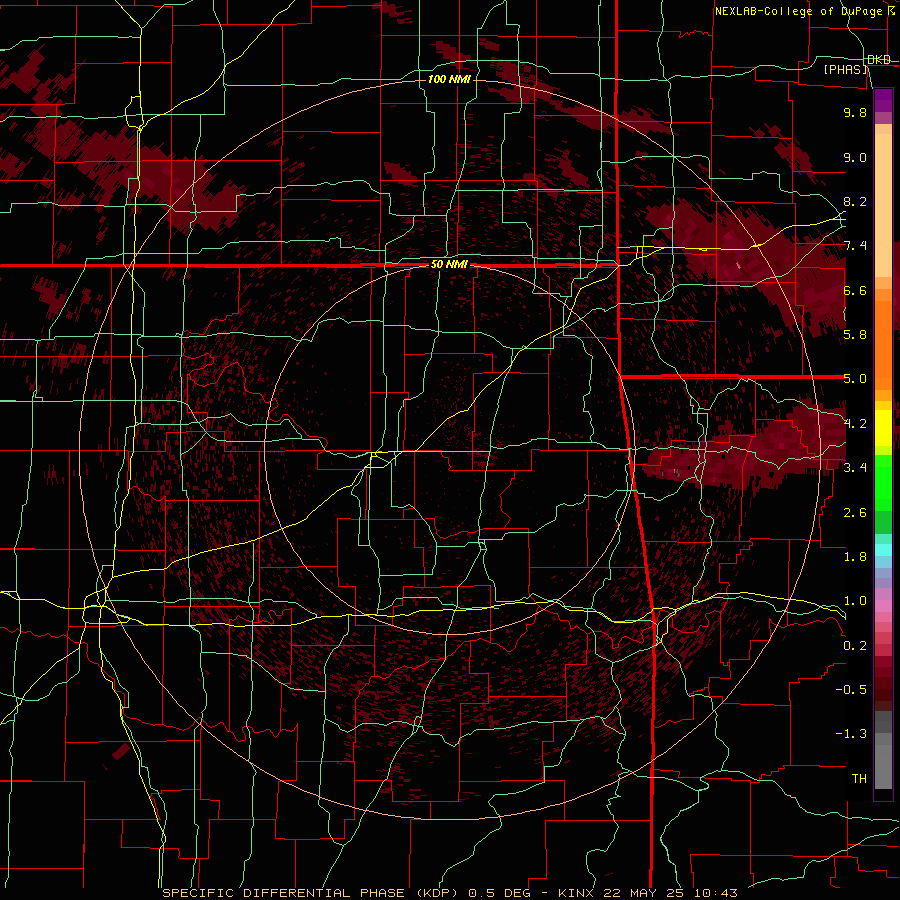Screen dimensions: 900x900
Task: Click the TH threshold label
Action: click(x=859, y=779)
